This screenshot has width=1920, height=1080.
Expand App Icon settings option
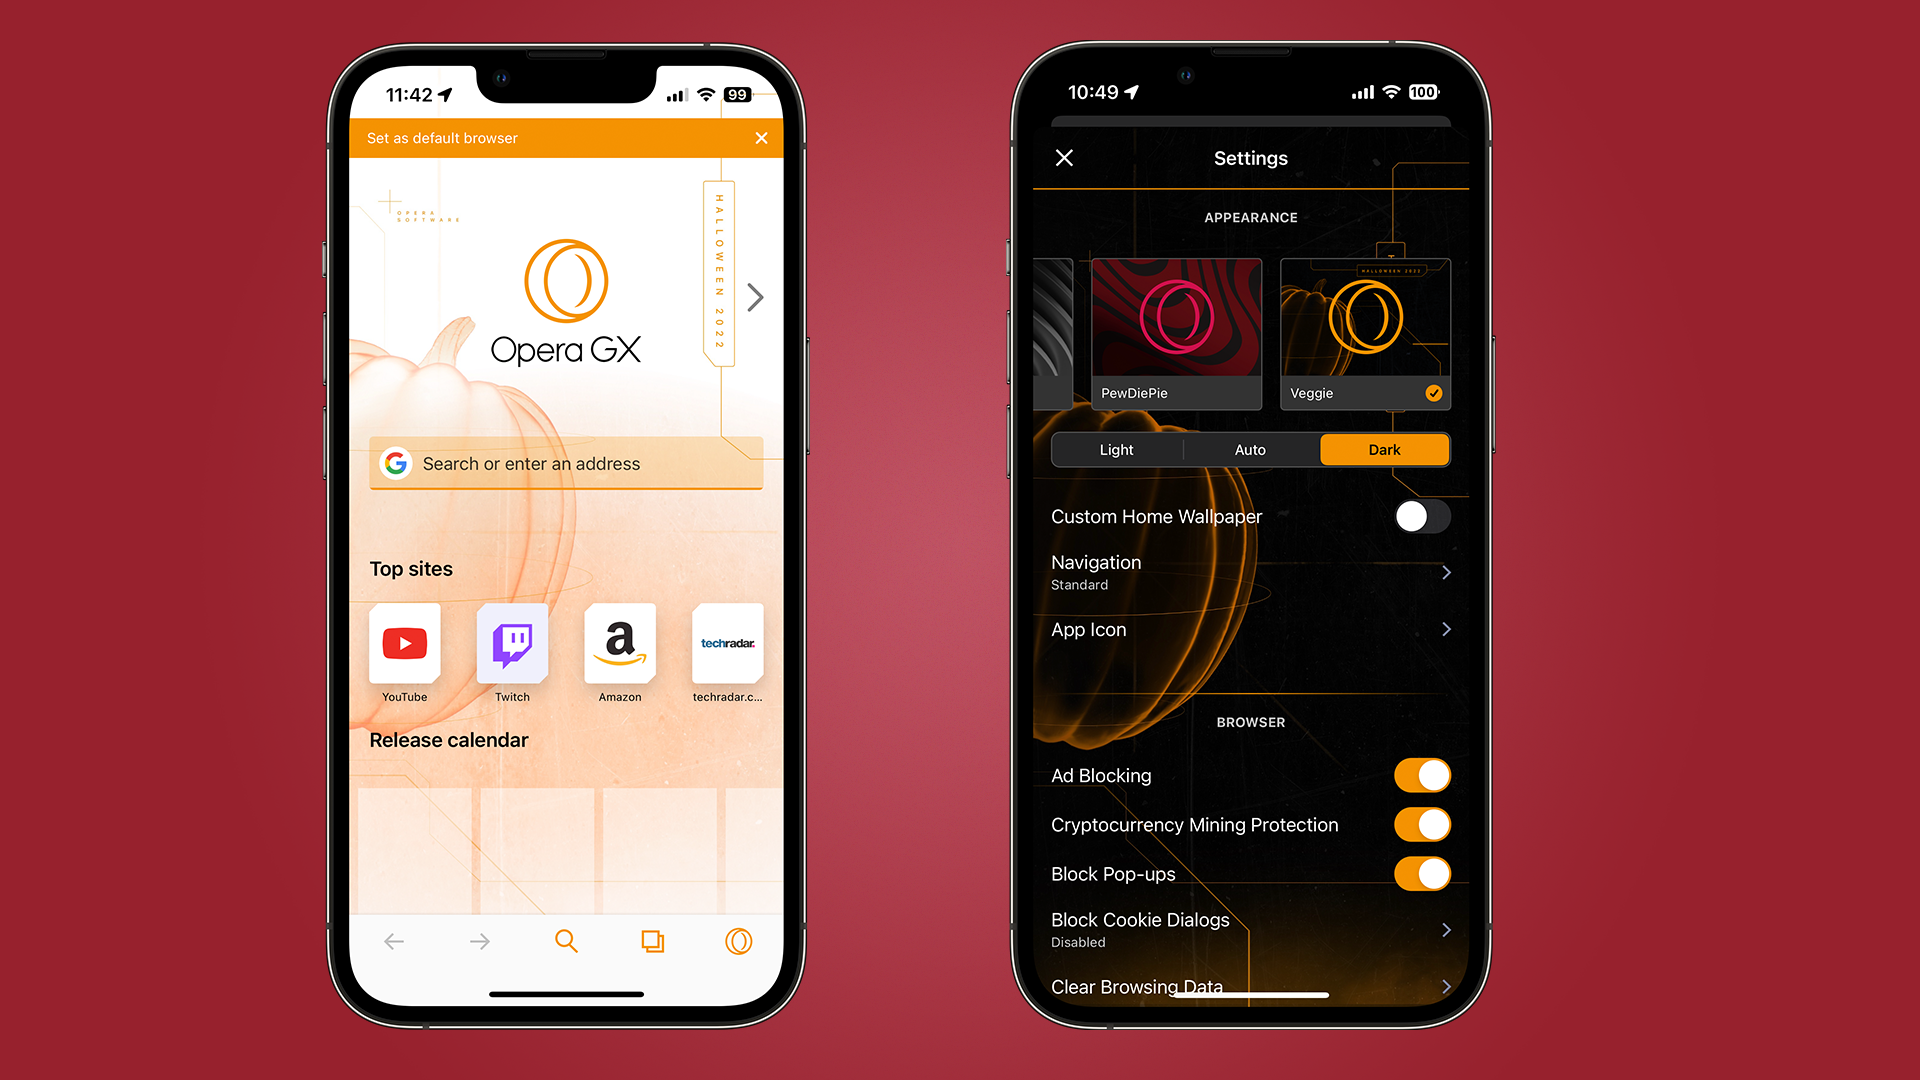click(1445, 629)
